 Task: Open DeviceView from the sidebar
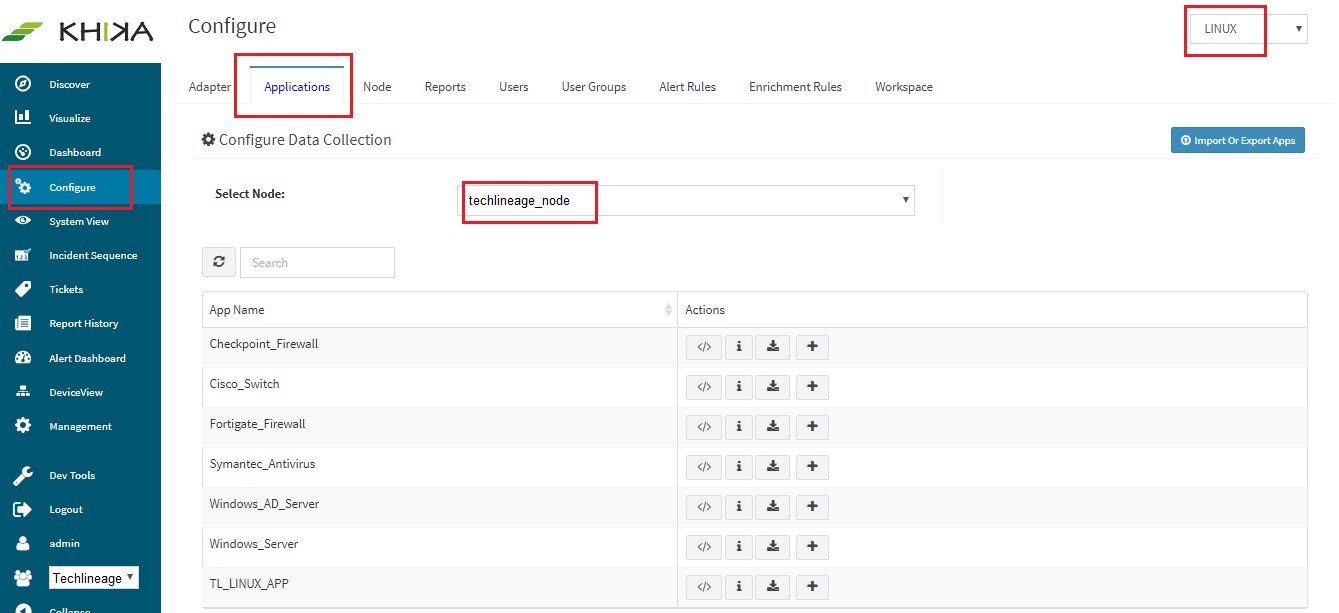[x=80, y=392]
